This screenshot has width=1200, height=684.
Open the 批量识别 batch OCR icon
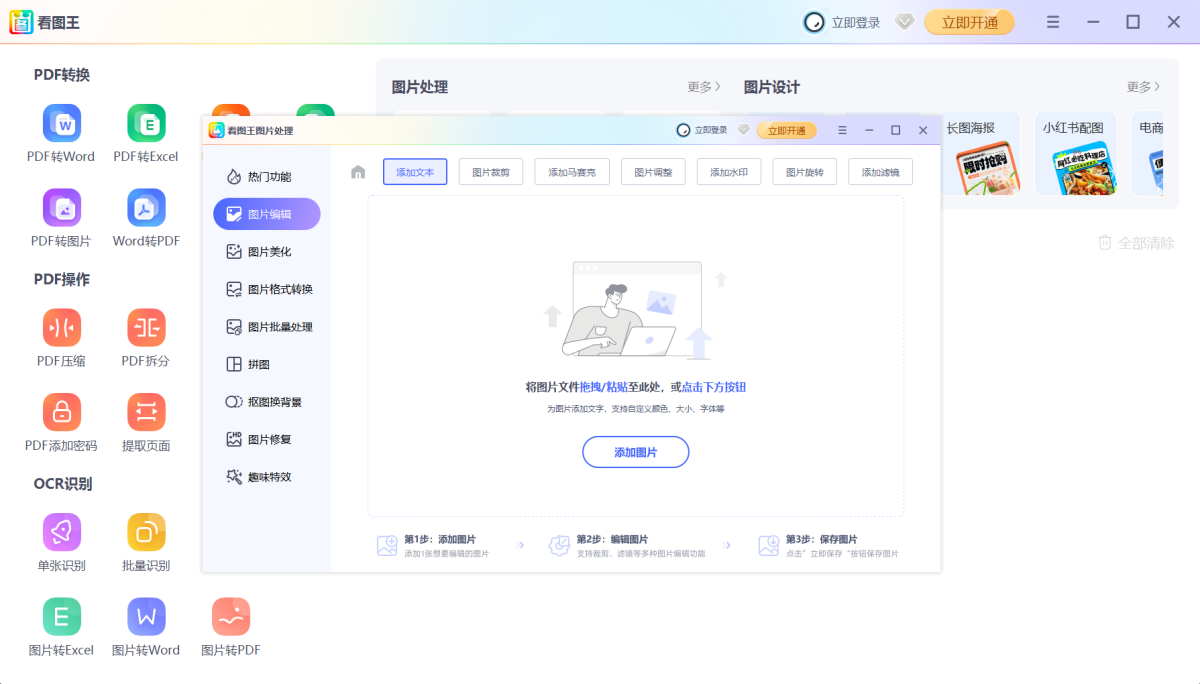tap(146, 532)
